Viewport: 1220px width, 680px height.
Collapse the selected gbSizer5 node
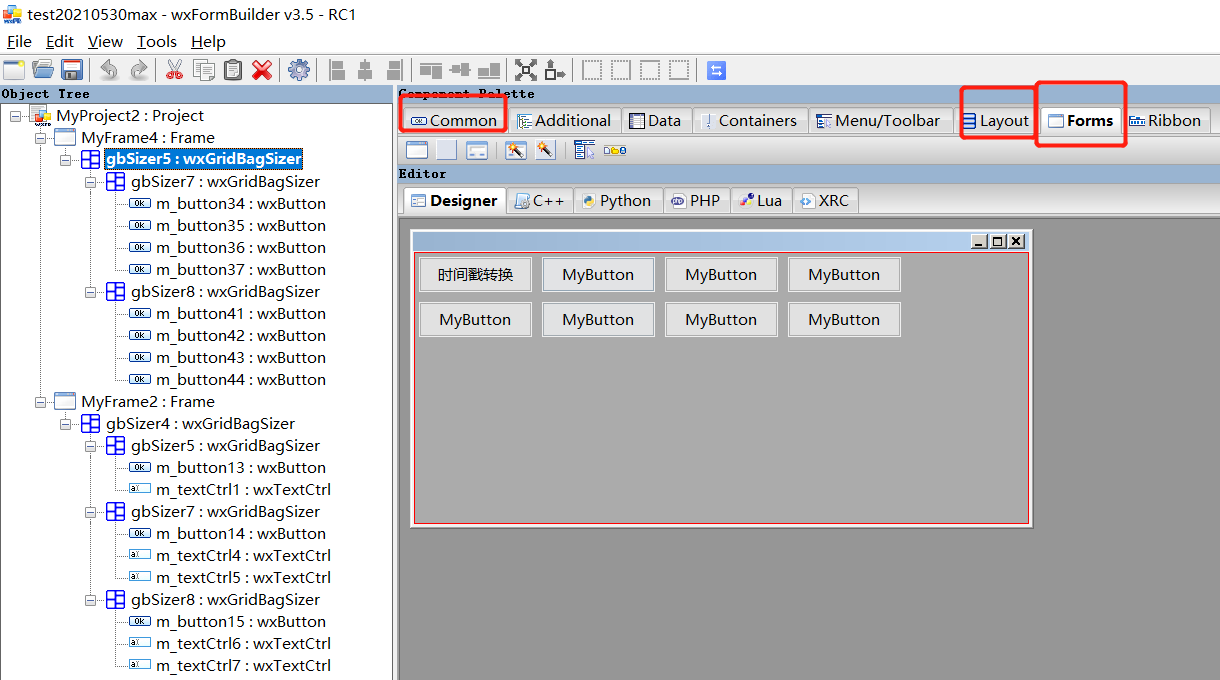point(66,160)
